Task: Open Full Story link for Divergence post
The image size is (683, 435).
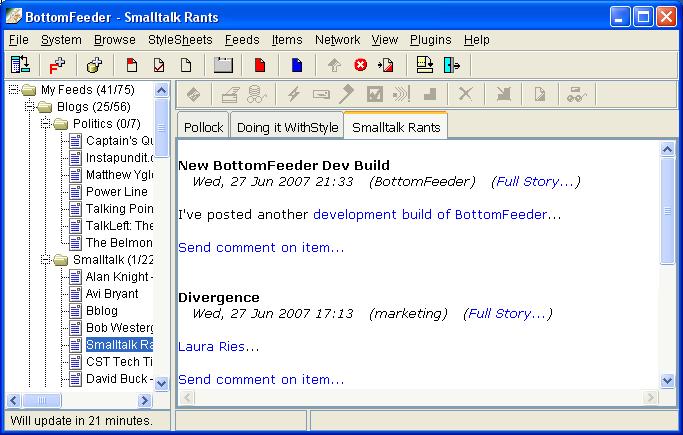Action: [508, 314]
